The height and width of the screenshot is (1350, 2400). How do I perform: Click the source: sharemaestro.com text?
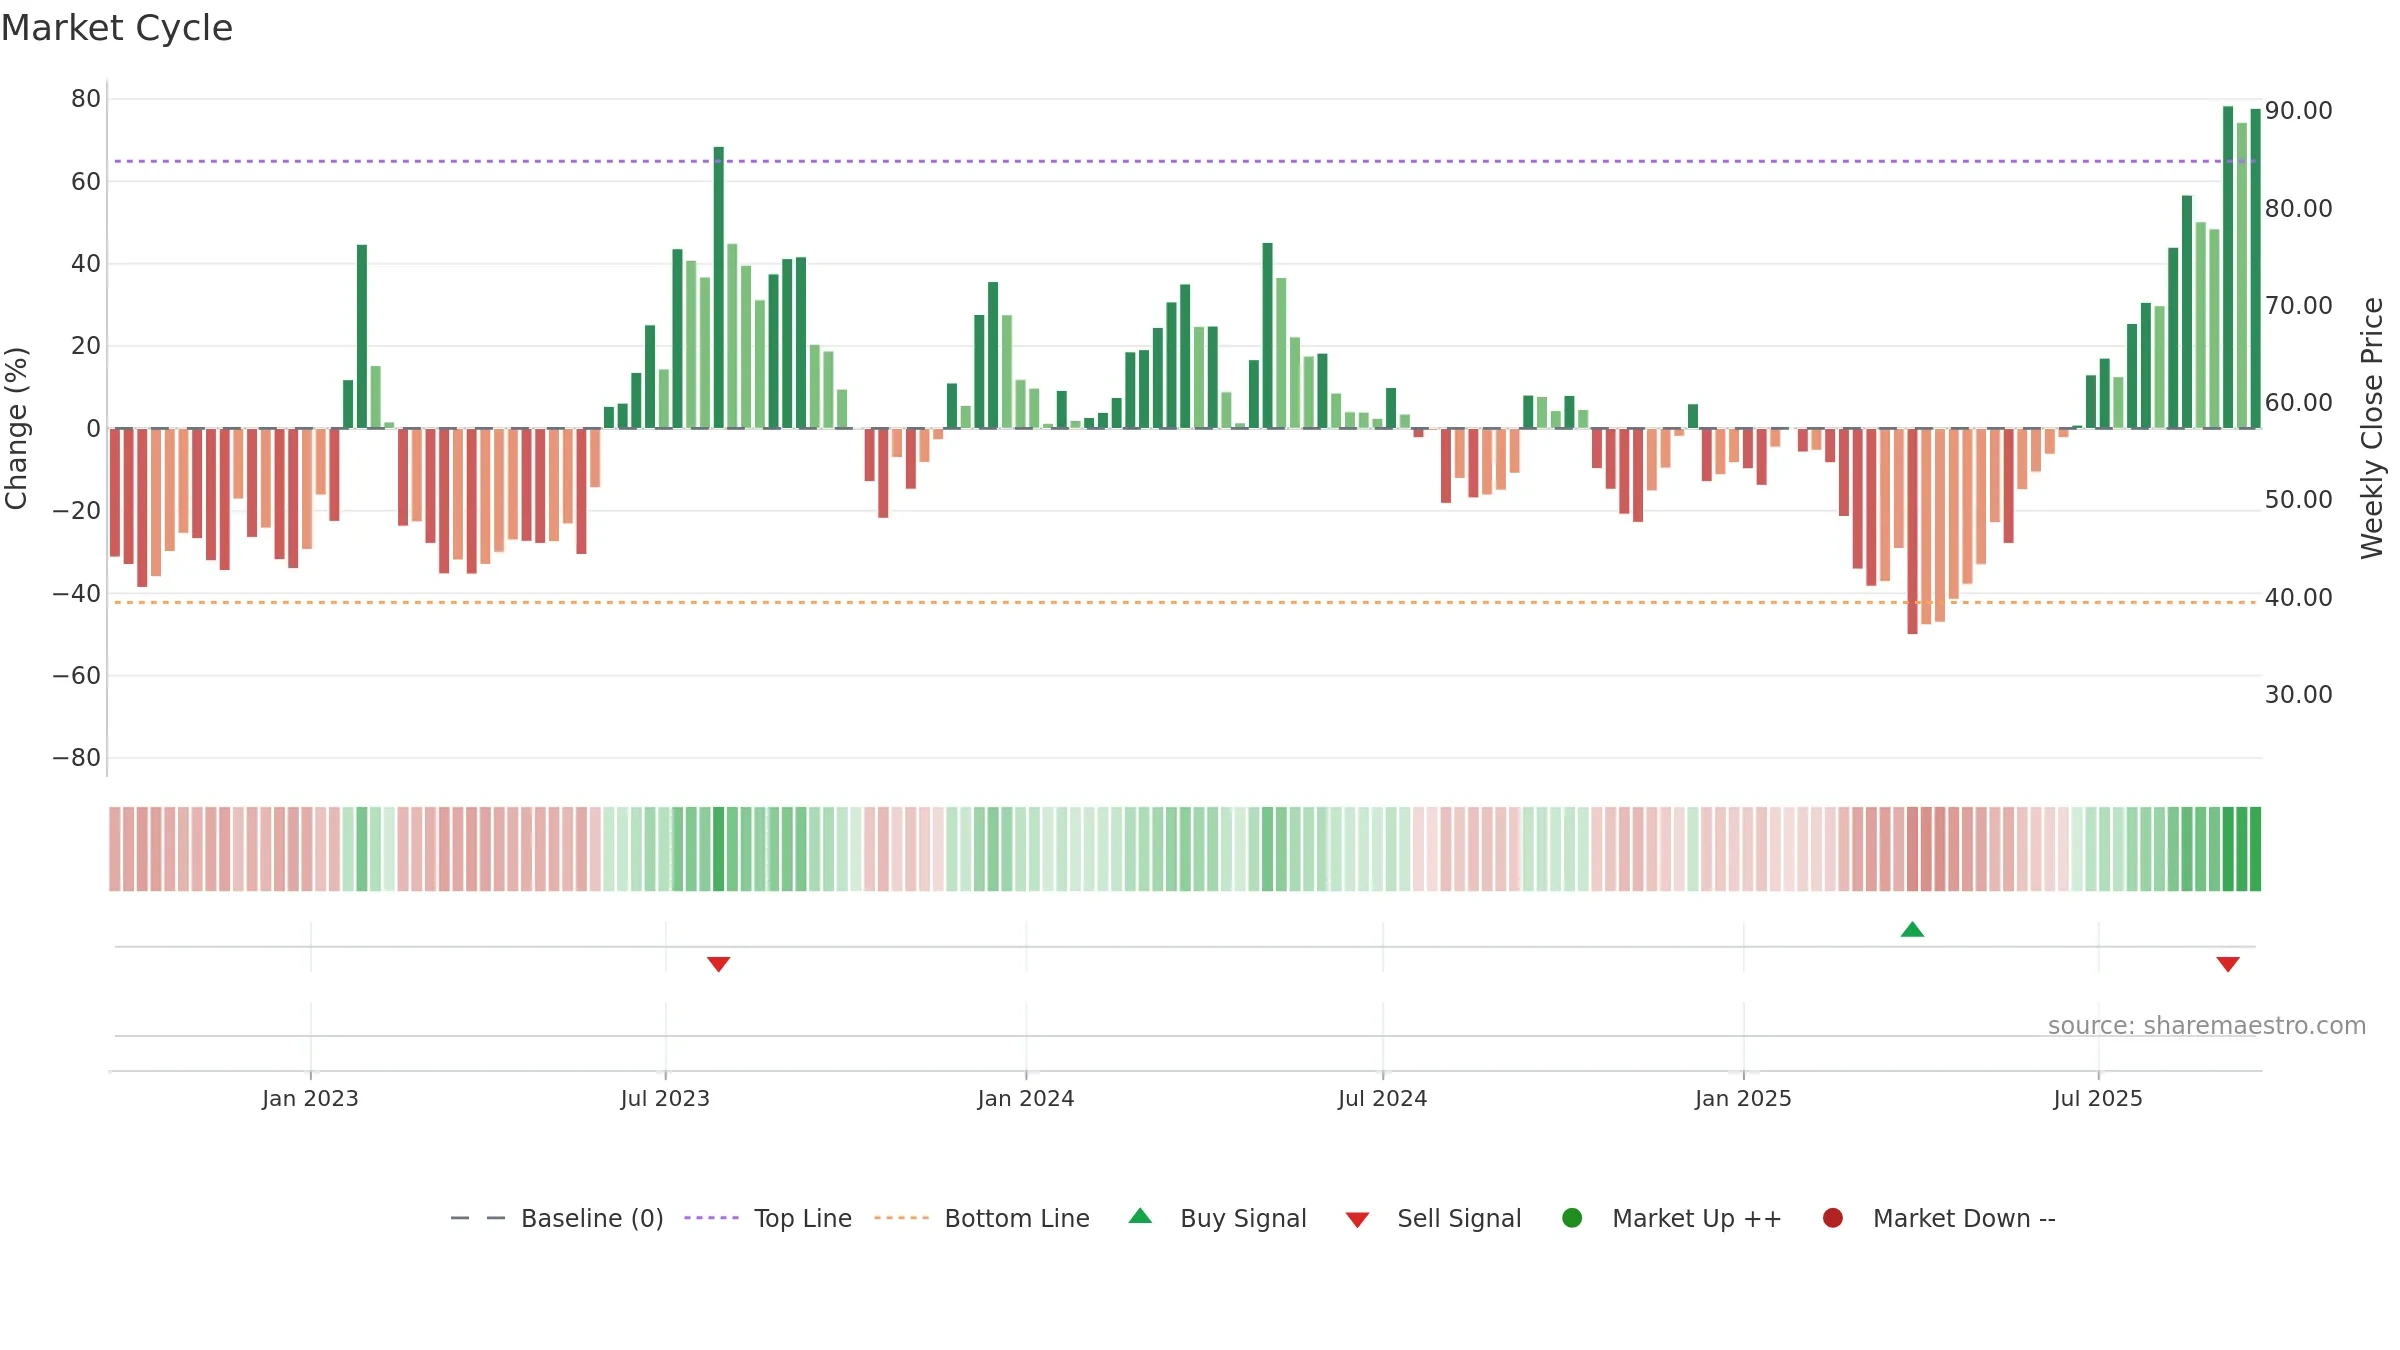coord(2207,1025)
